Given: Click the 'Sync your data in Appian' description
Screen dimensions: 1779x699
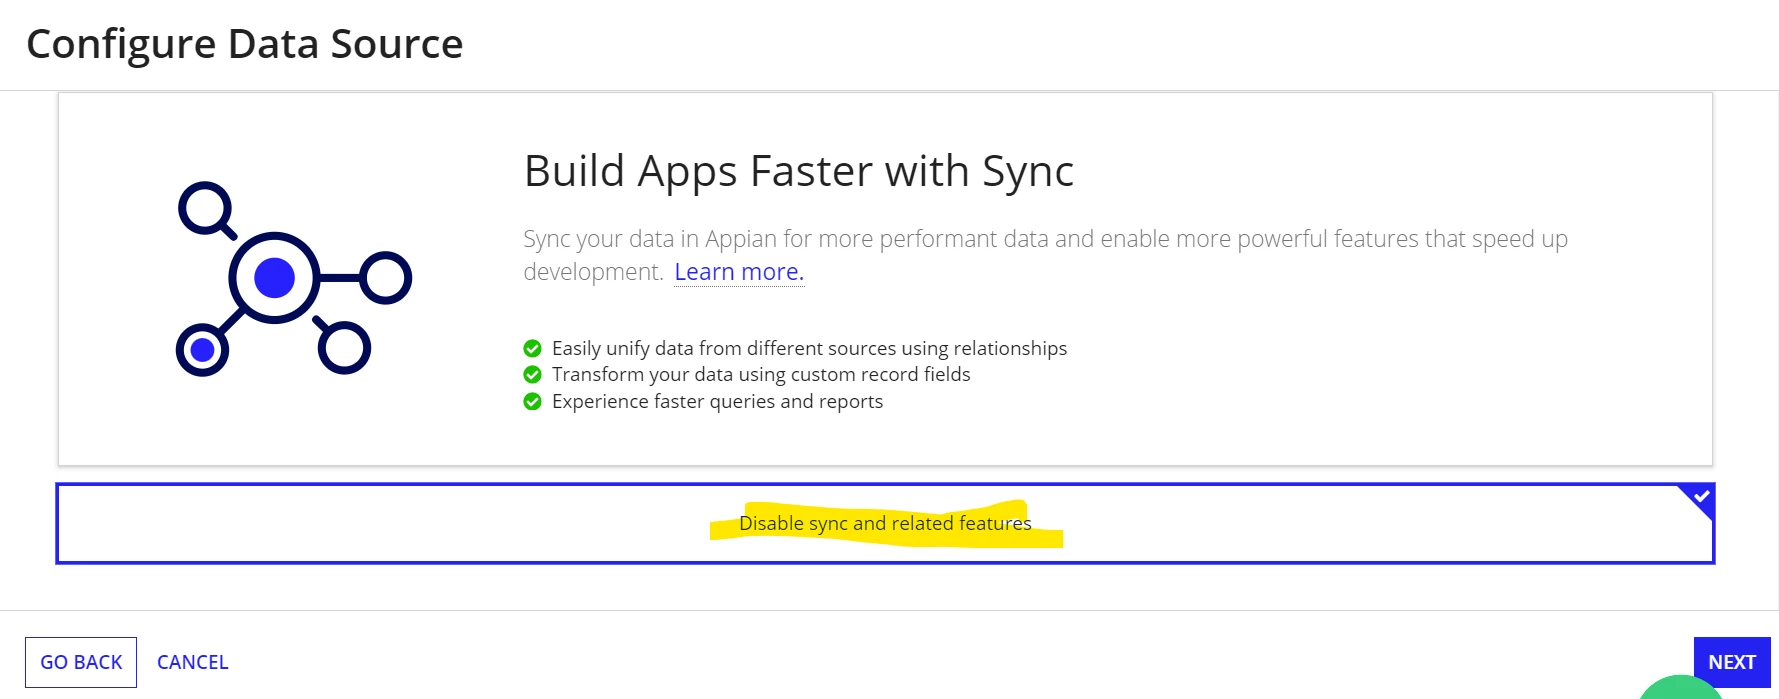Looking at the screenshot, I should (1045, 255).
